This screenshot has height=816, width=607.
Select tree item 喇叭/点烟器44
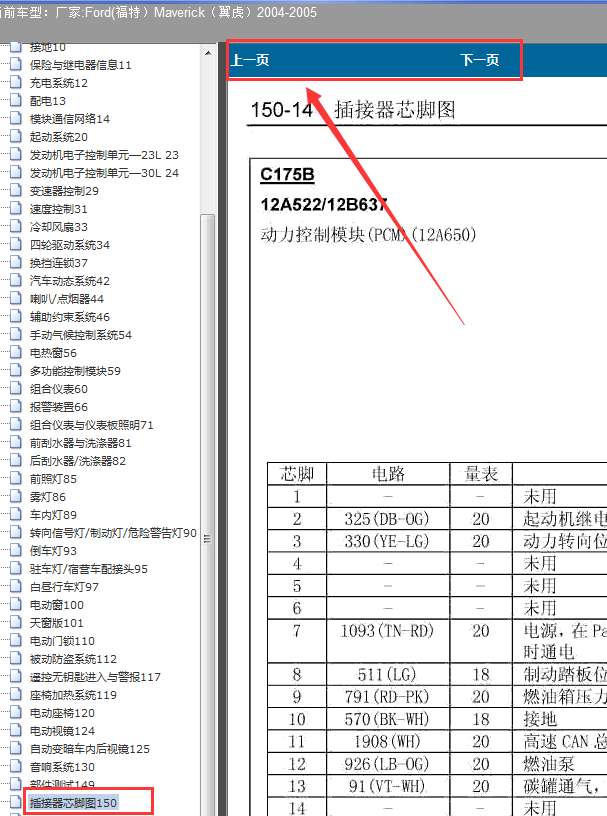pyautogui.click(x=67, y=299)
